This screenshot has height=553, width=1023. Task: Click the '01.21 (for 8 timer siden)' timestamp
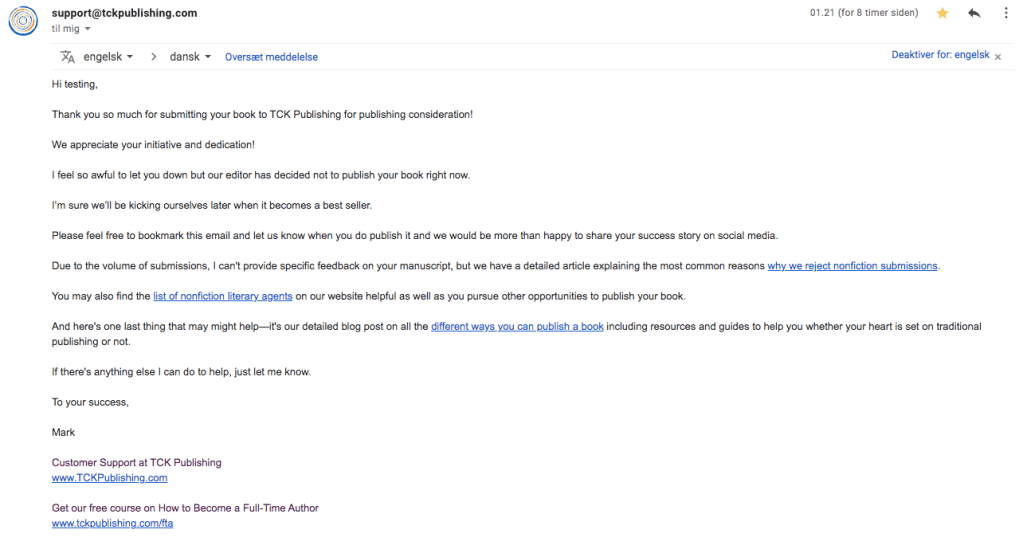[863, 14]
